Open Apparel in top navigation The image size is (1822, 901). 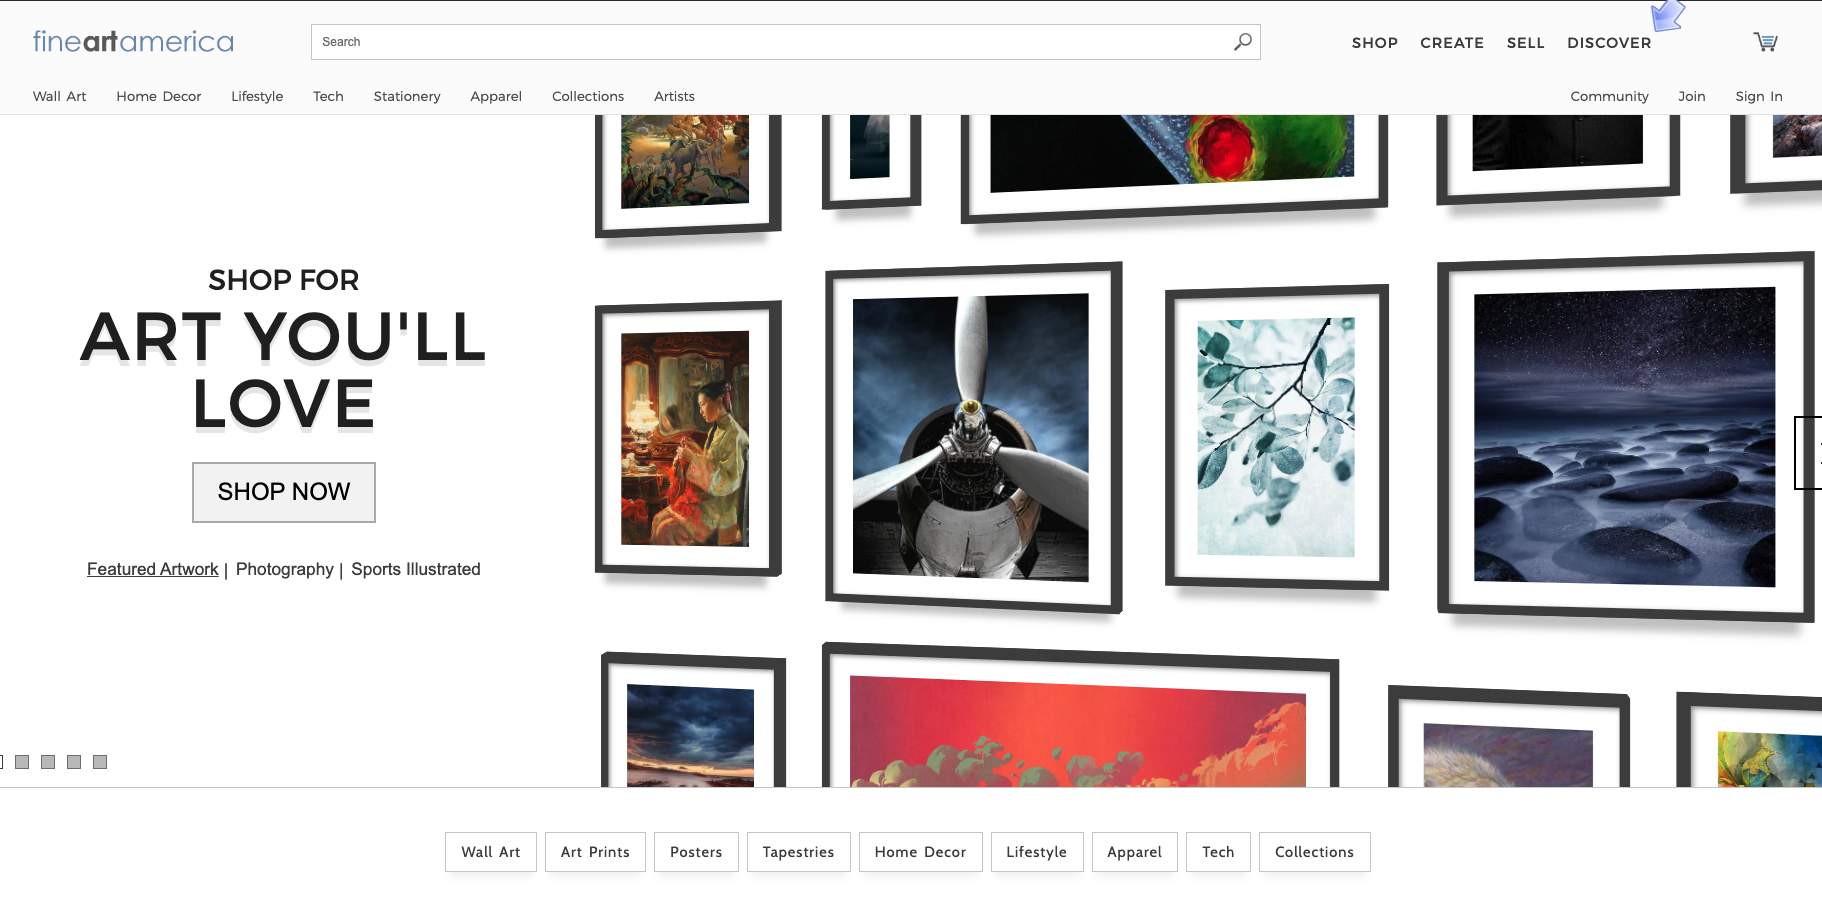click(496, 96)
